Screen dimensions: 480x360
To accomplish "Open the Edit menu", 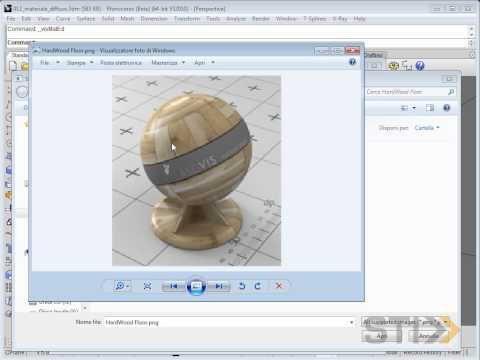I will (x=26, y=19).
